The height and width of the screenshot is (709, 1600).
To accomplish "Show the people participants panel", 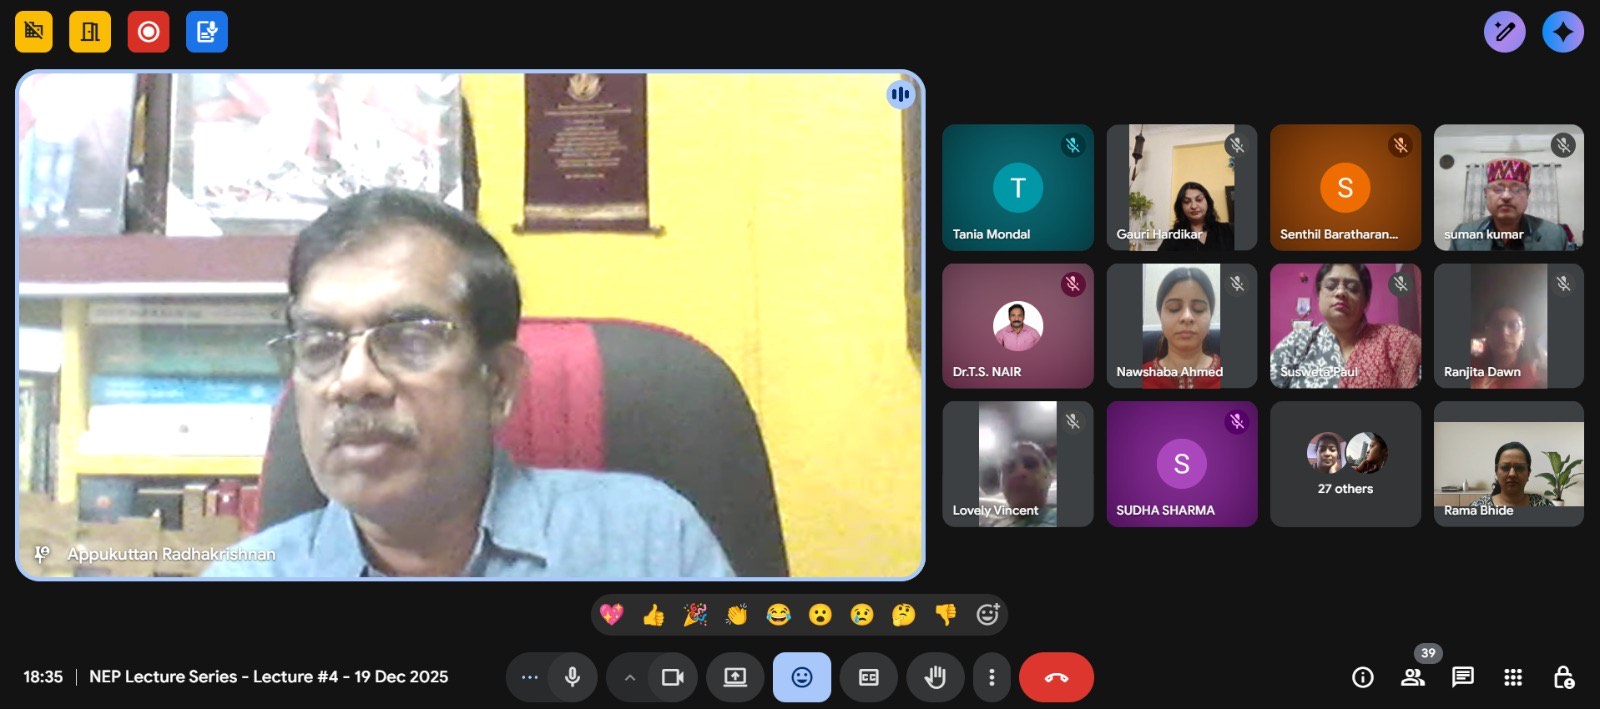I will point(1412,678).
